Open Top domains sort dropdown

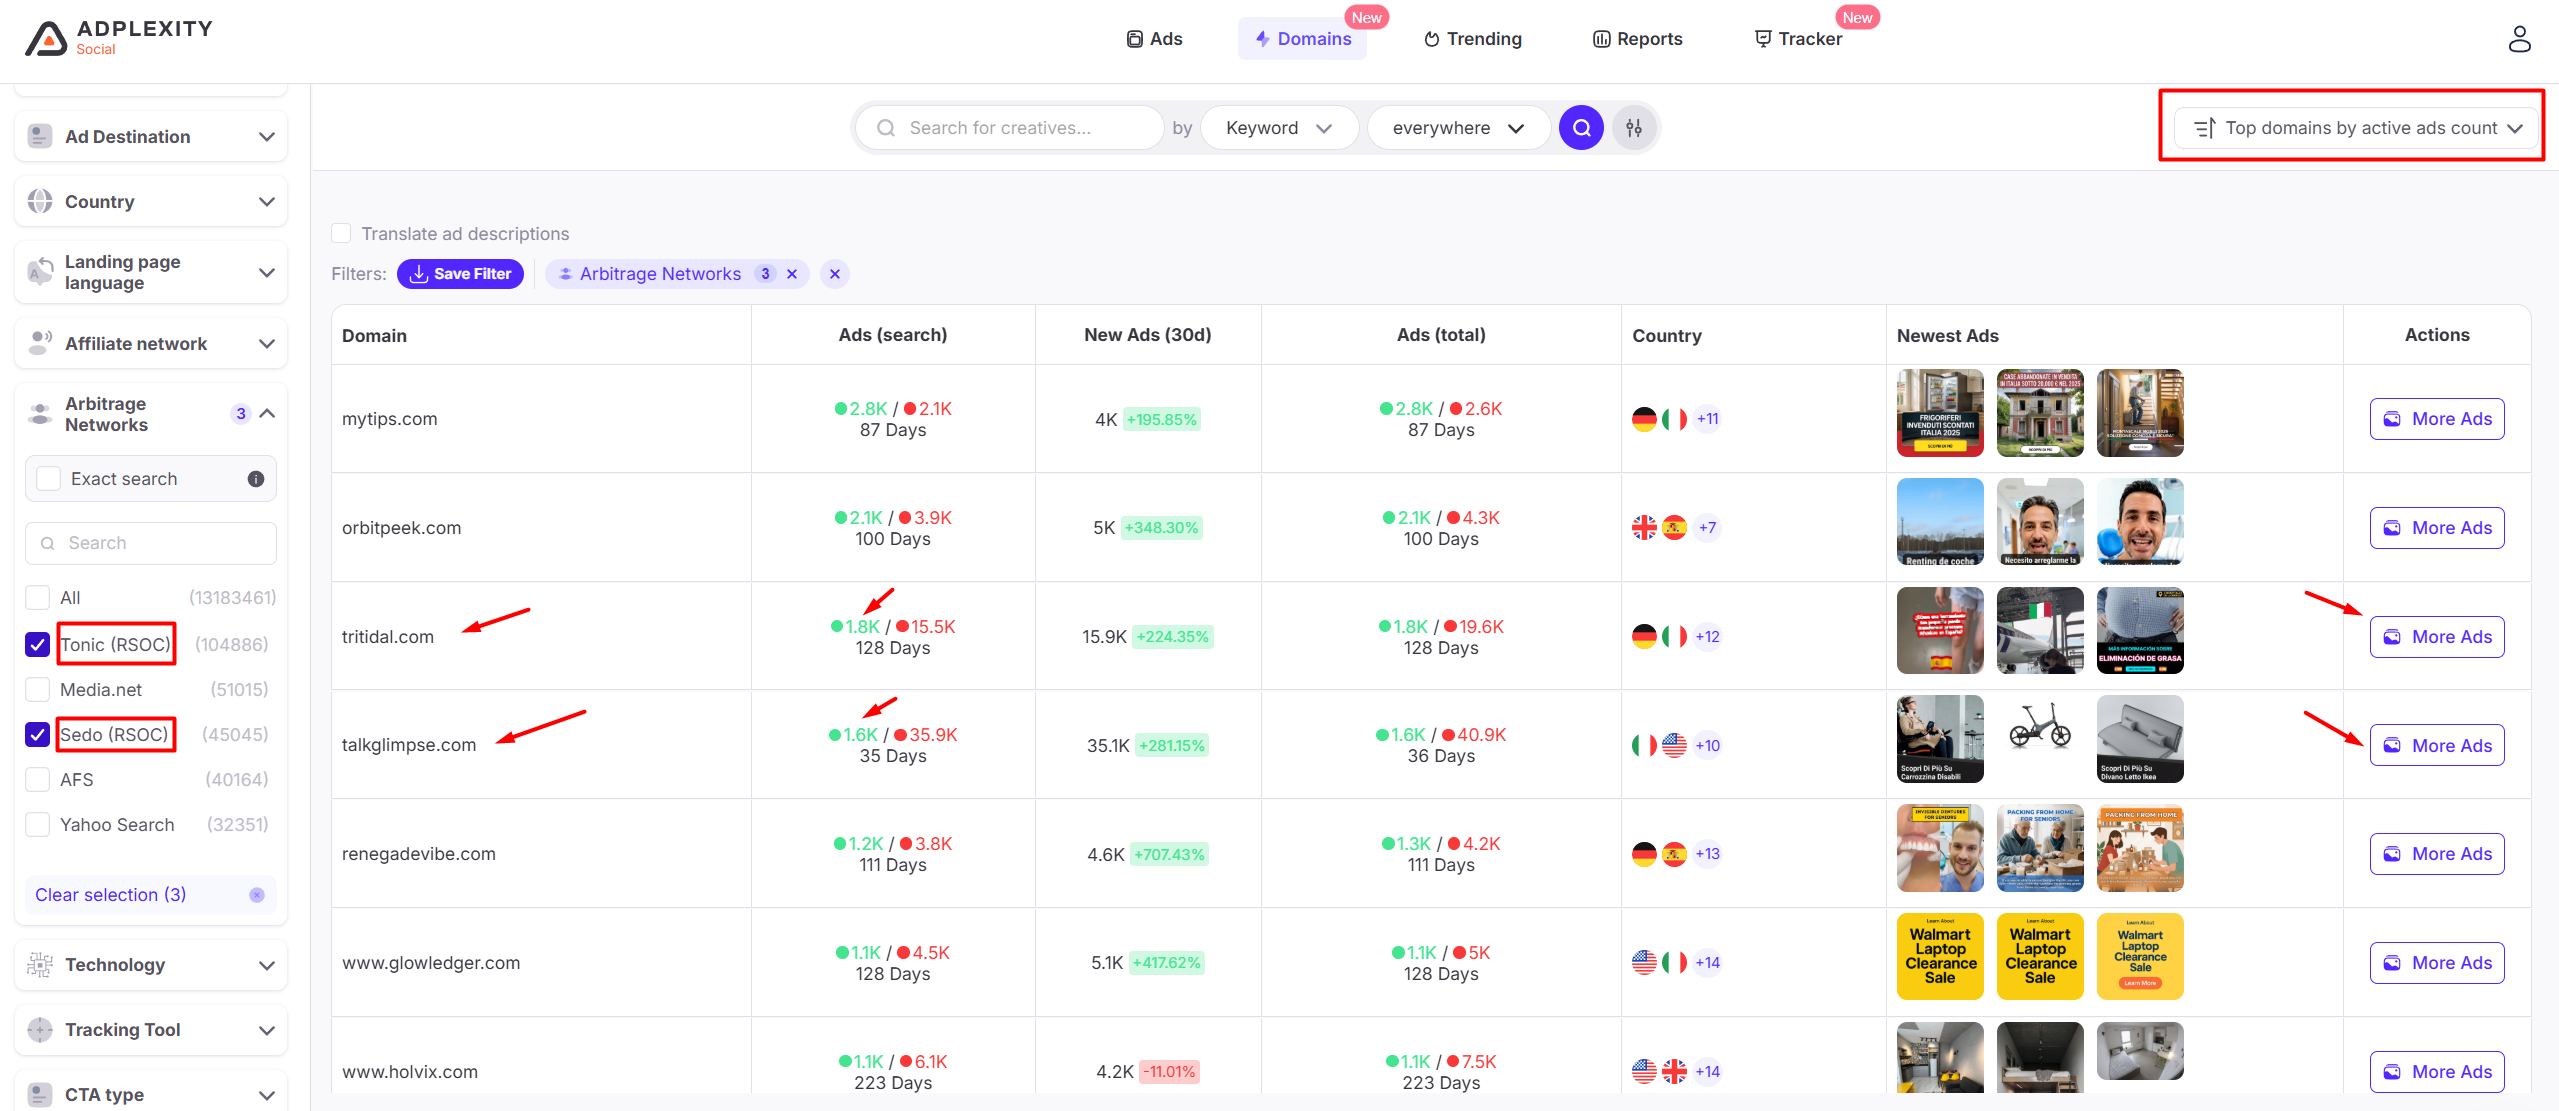(x=2357, y=128)
